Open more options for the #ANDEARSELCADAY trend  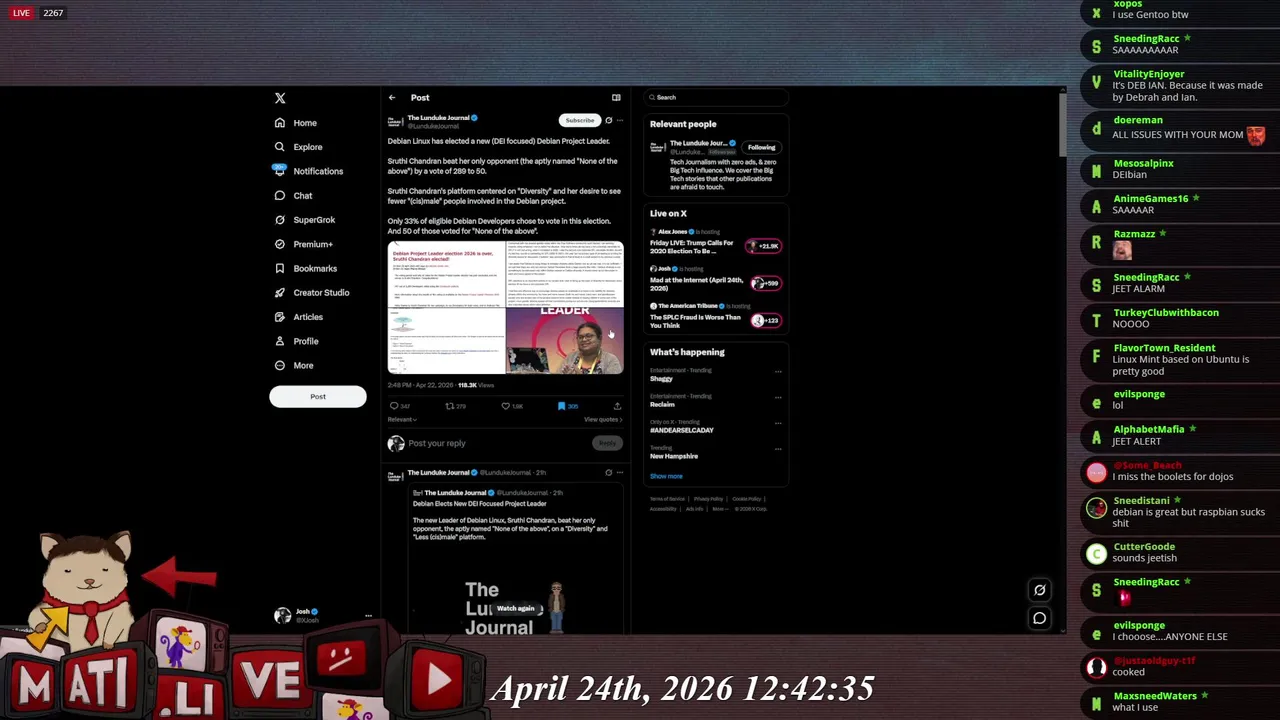[778, 423]
